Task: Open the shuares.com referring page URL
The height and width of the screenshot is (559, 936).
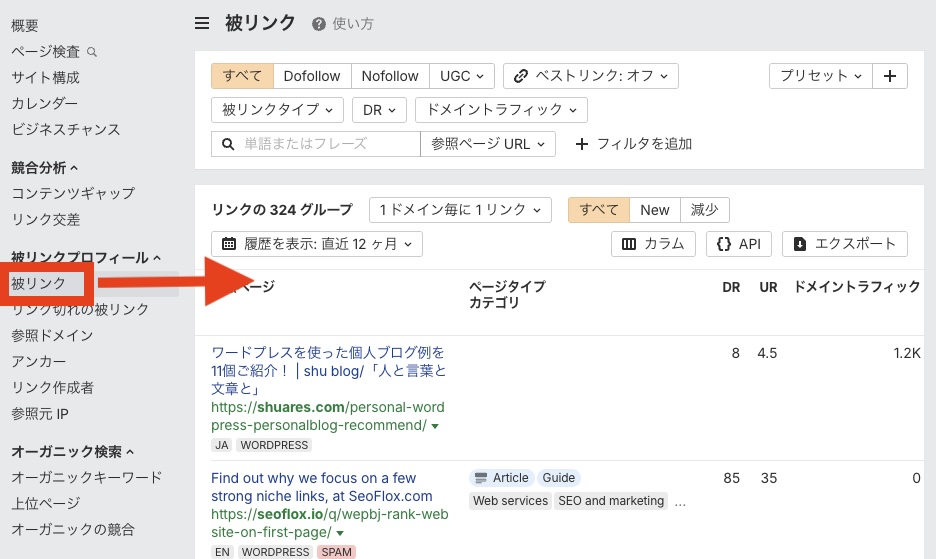Action: tap(328, 416)
